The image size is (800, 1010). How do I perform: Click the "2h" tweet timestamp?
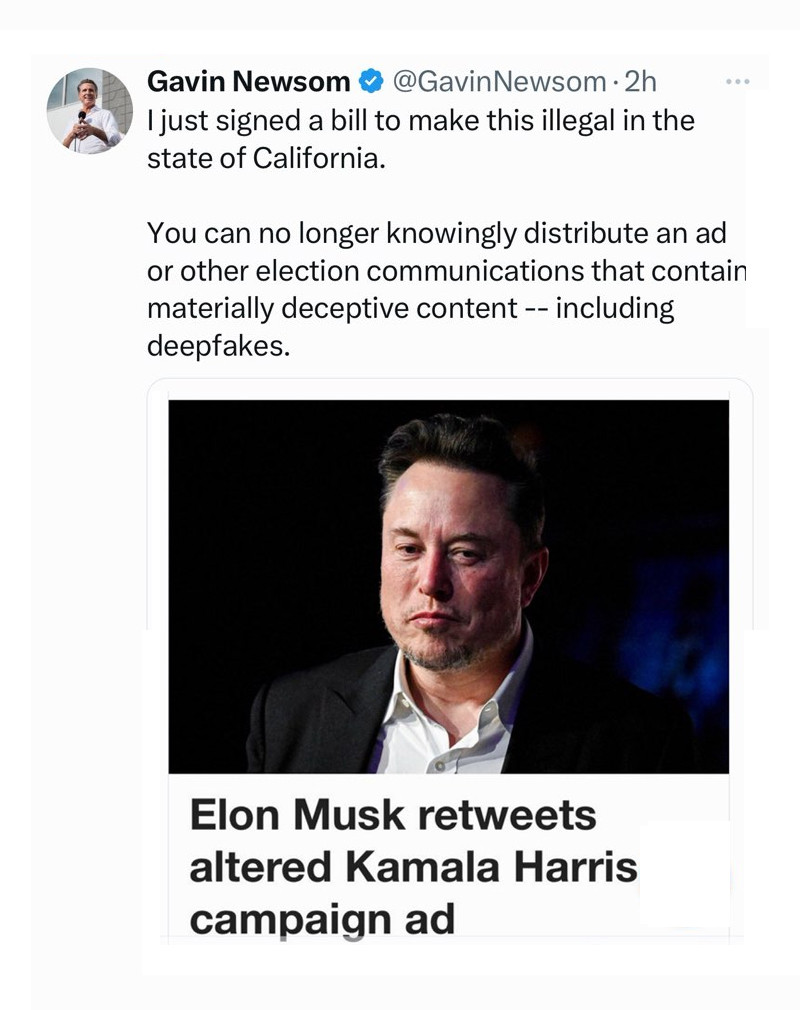tap(640, 81)
